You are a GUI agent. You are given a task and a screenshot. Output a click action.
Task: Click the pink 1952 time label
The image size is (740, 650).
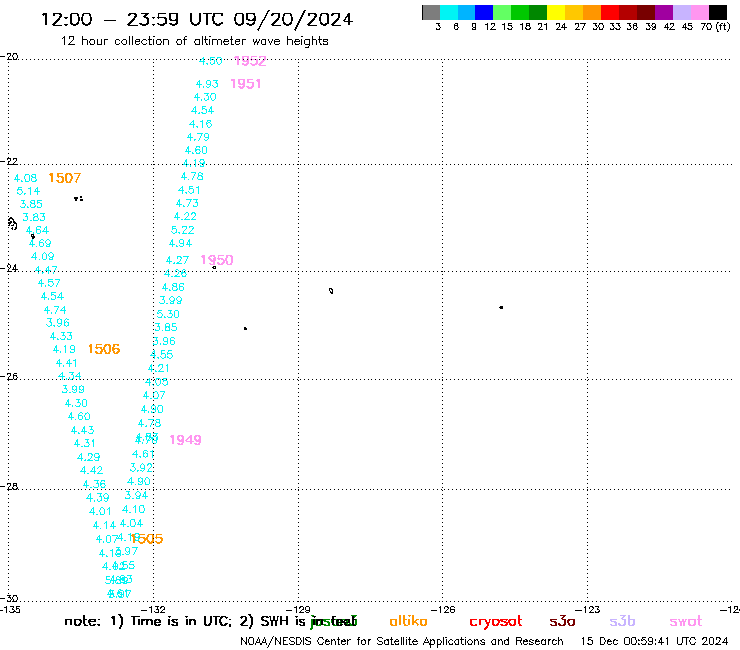(x=250, y=61)
